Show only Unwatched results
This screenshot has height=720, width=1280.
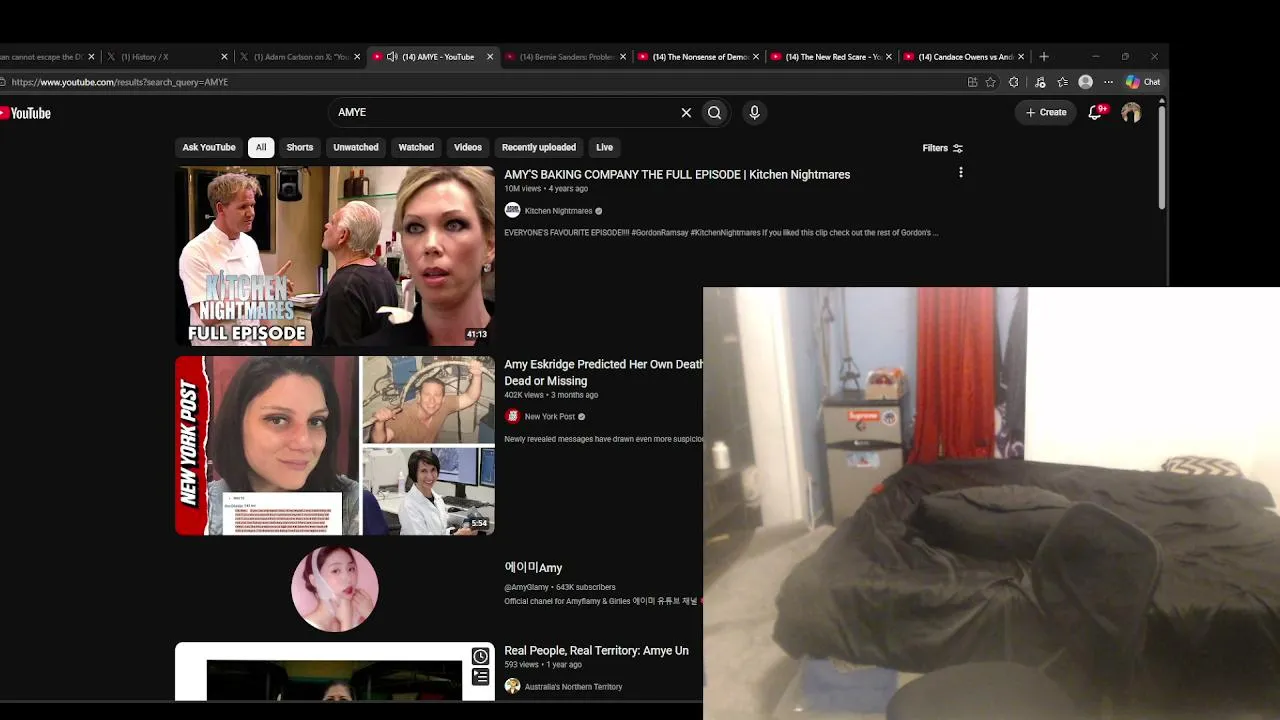tap(356, 147)
